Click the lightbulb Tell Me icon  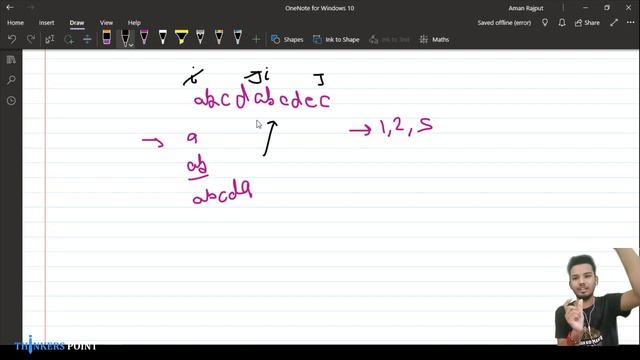[x=545, y=23]
